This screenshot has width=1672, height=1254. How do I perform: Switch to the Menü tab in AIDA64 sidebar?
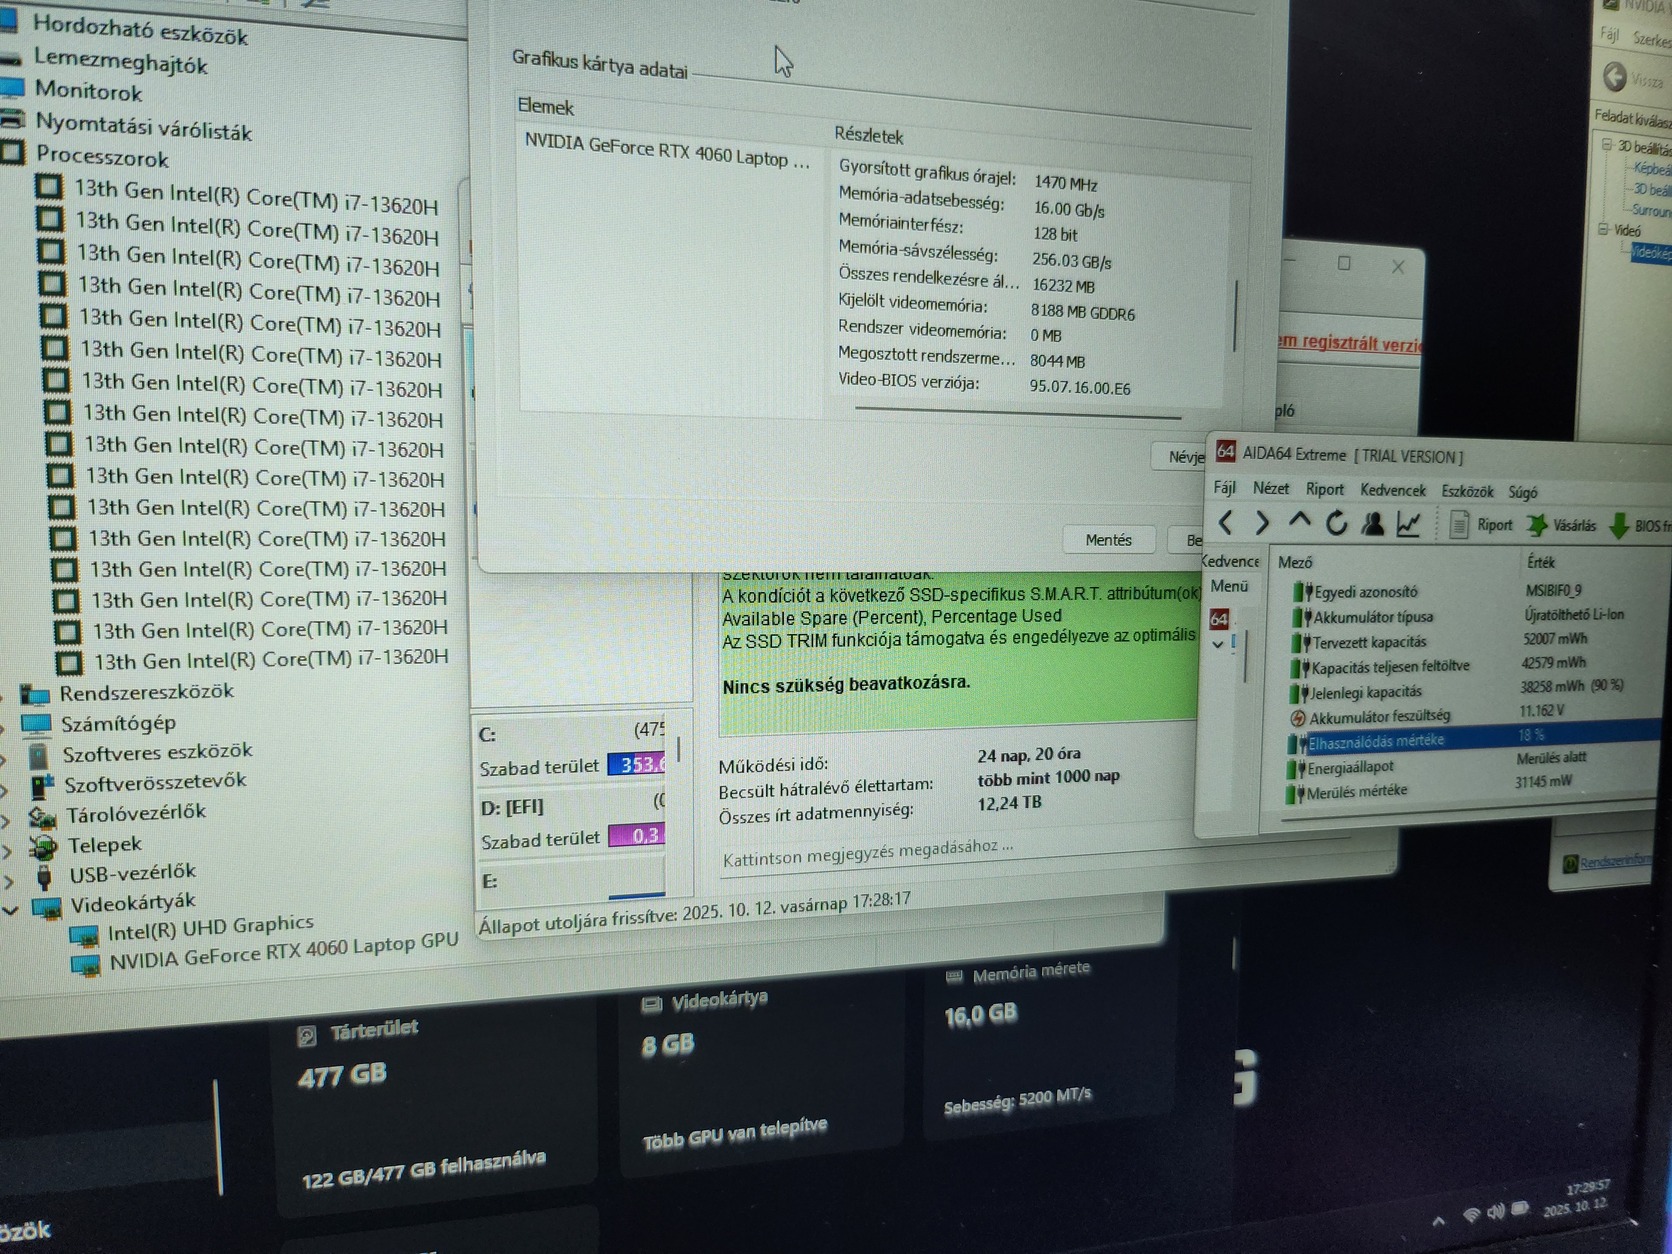(x=1229, y=586)
